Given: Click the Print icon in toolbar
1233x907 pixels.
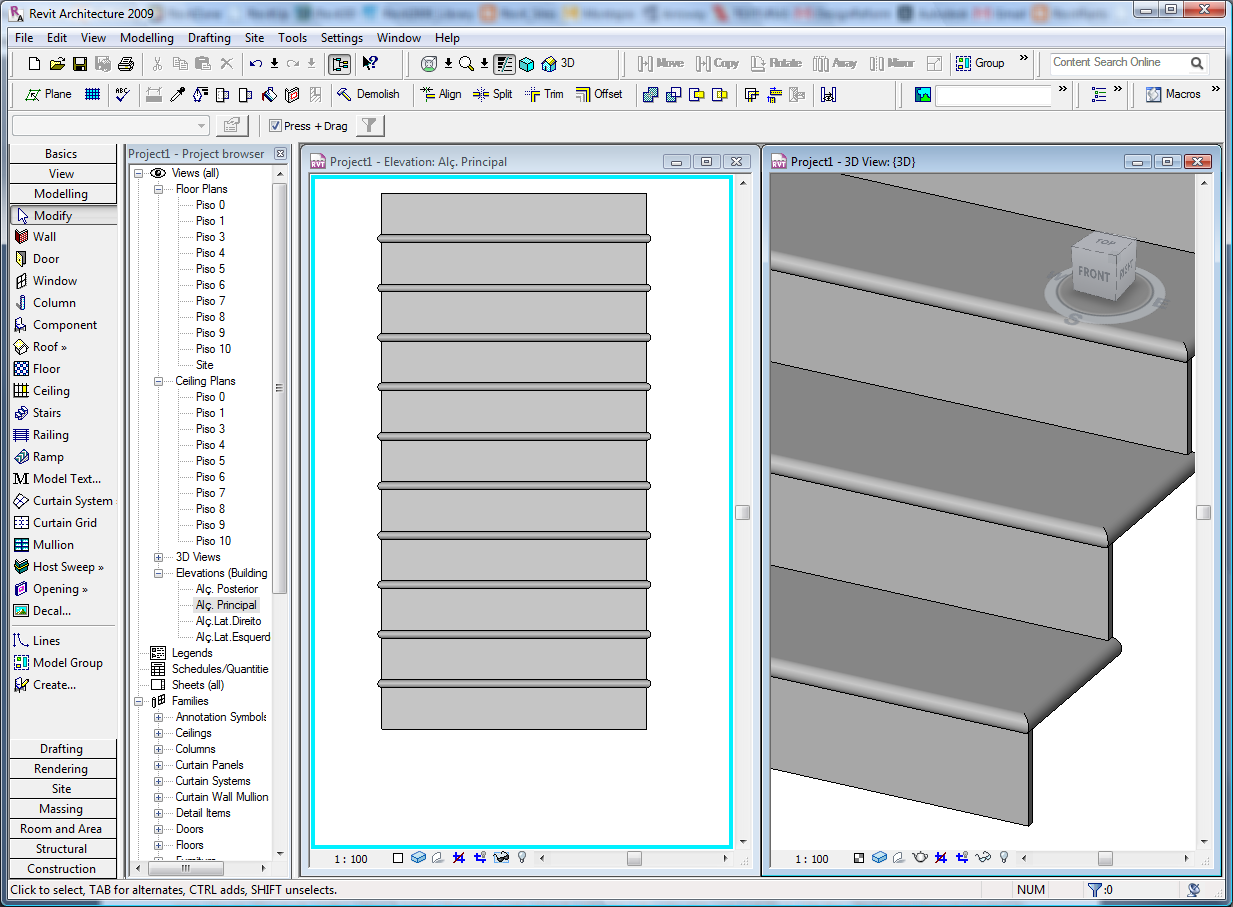Looking at the screenshot, I should (125, 64).
